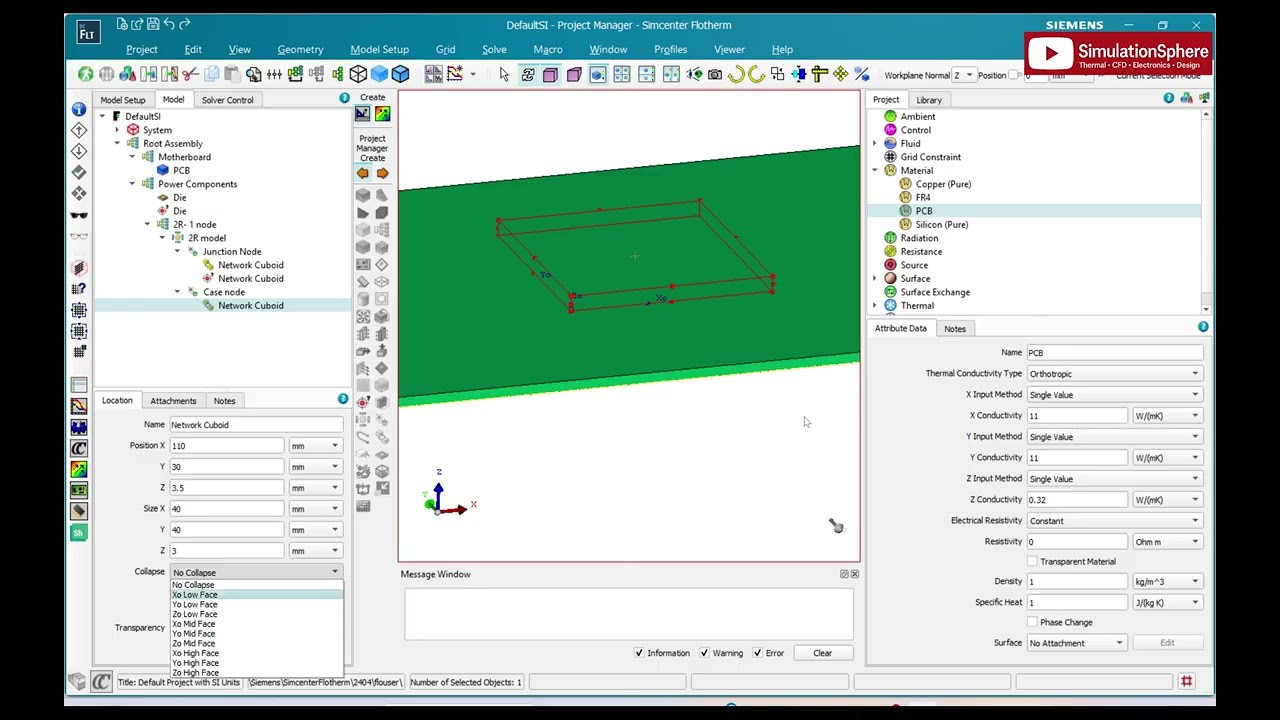Open the Electrical Resistivity dropdown

(1114, 521)
